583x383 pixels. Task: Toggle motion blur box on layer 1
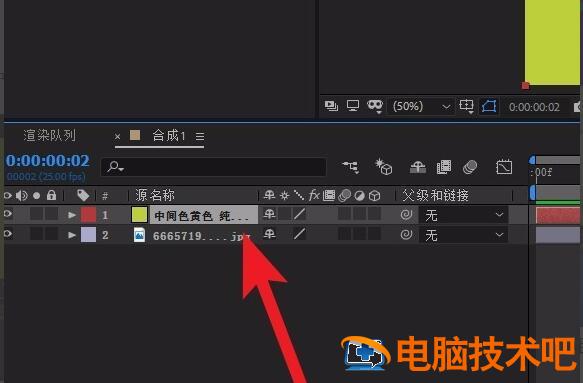click(x=344, y=214)
